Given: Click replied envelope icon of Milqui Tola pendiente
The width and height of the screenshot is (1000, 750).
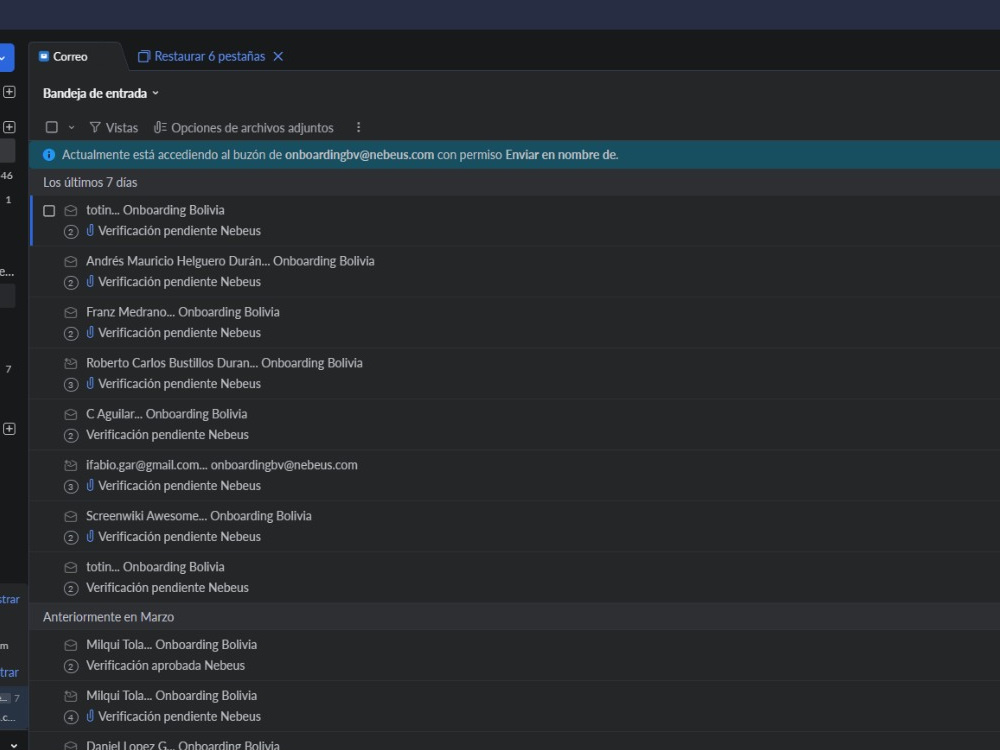Looking at the screenshot, I should click(x=71, y=696).
